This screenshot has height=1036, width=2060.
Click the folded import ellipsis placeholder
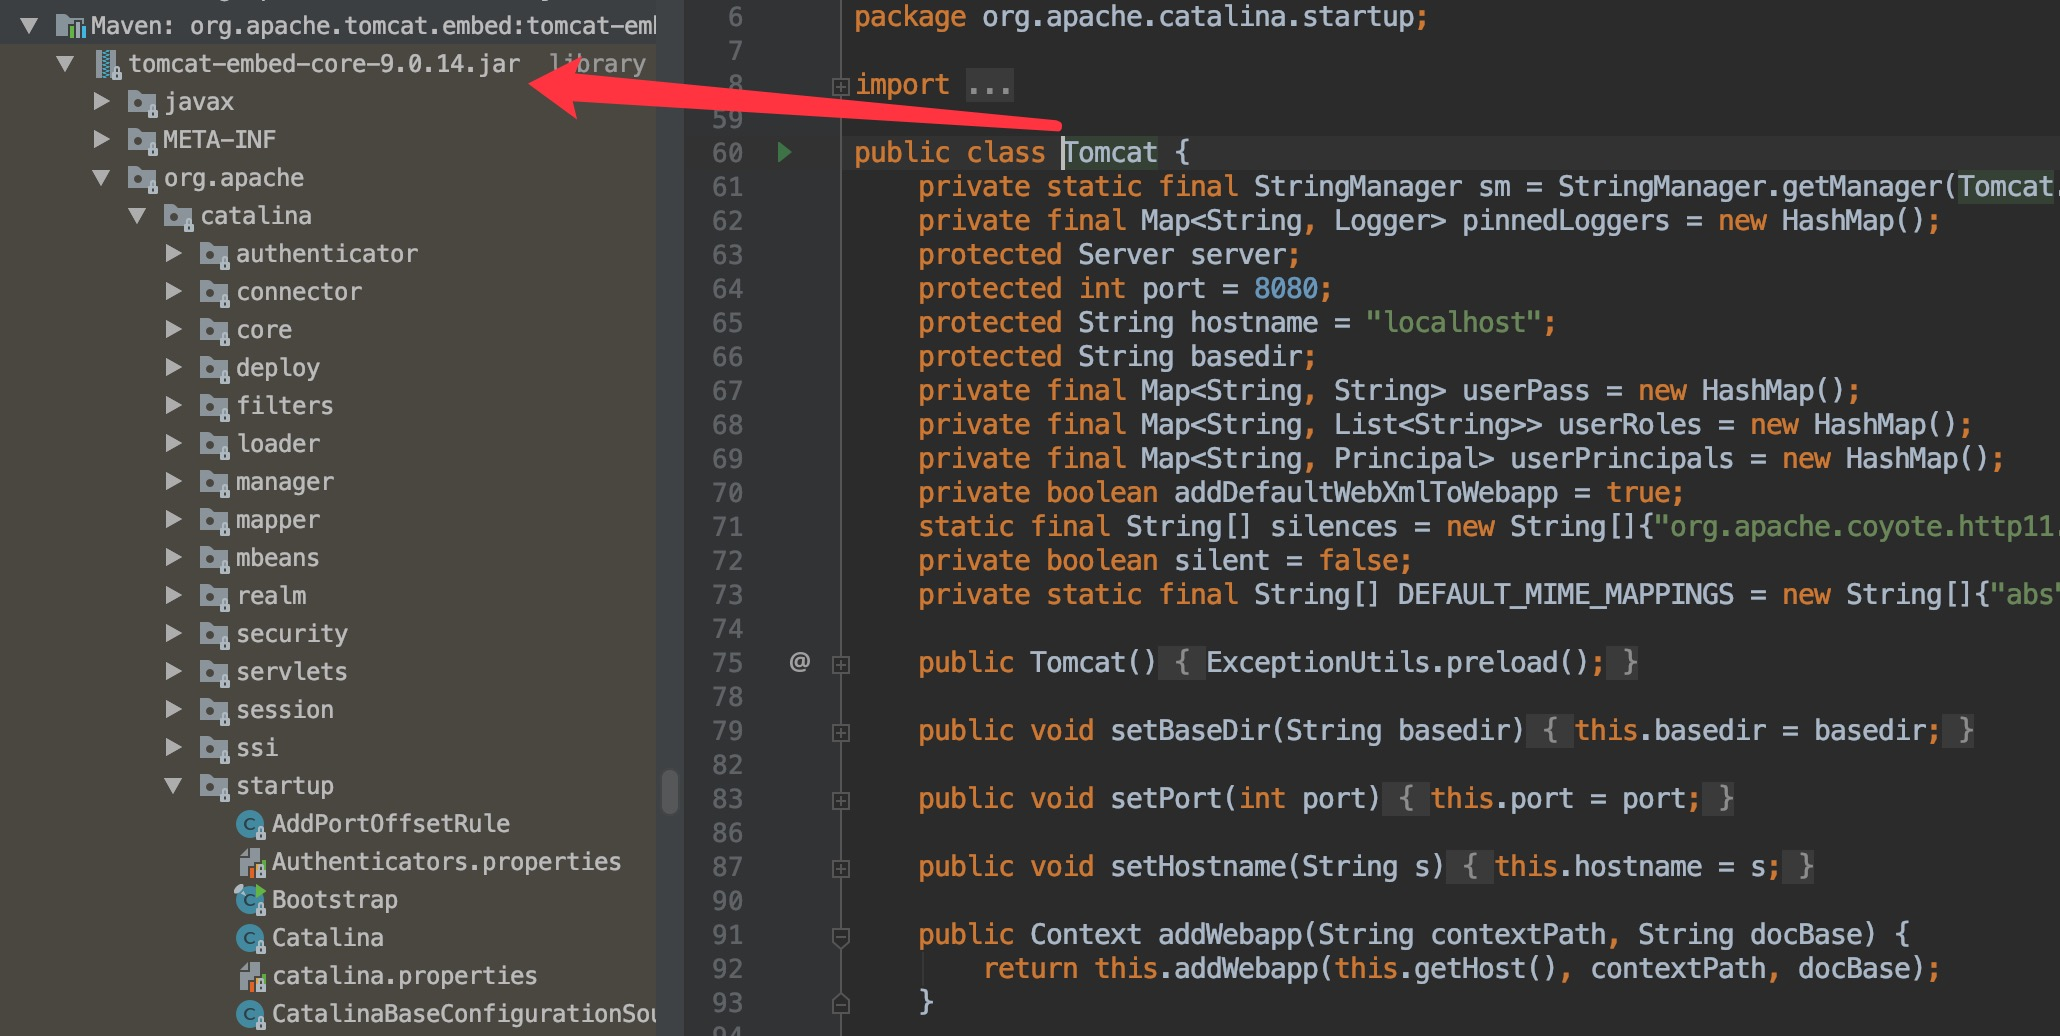coord(990,86)
